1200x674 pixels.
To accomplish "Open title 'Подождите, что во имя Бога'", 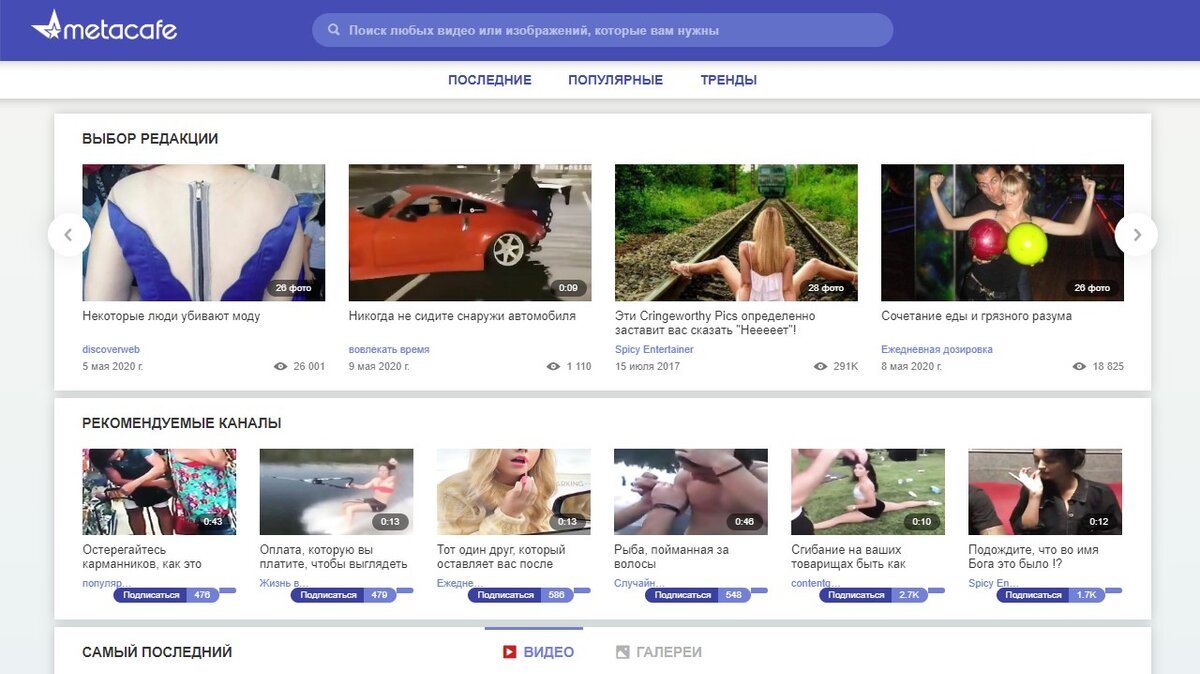I will (x=1033, y=557).
